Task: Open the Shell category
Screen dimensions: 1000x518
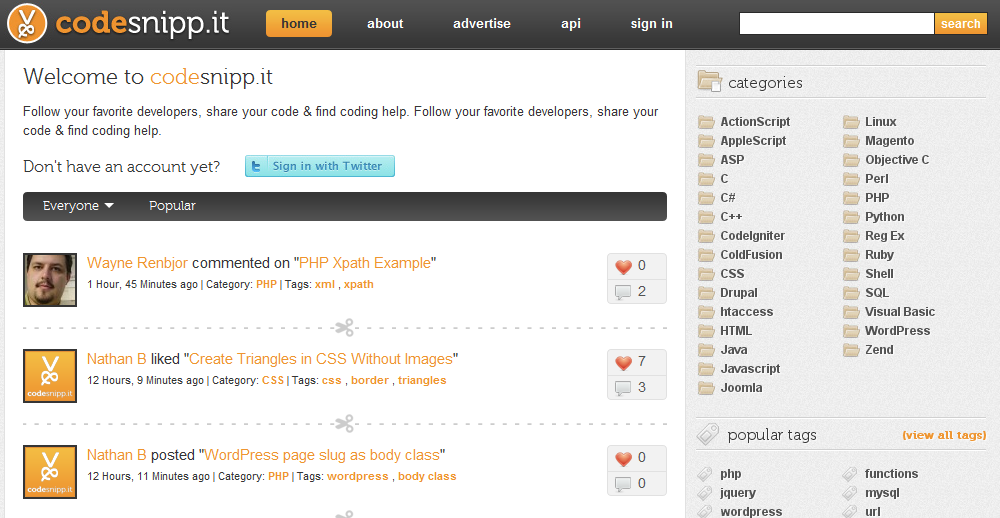Action: tap(879, 274)
